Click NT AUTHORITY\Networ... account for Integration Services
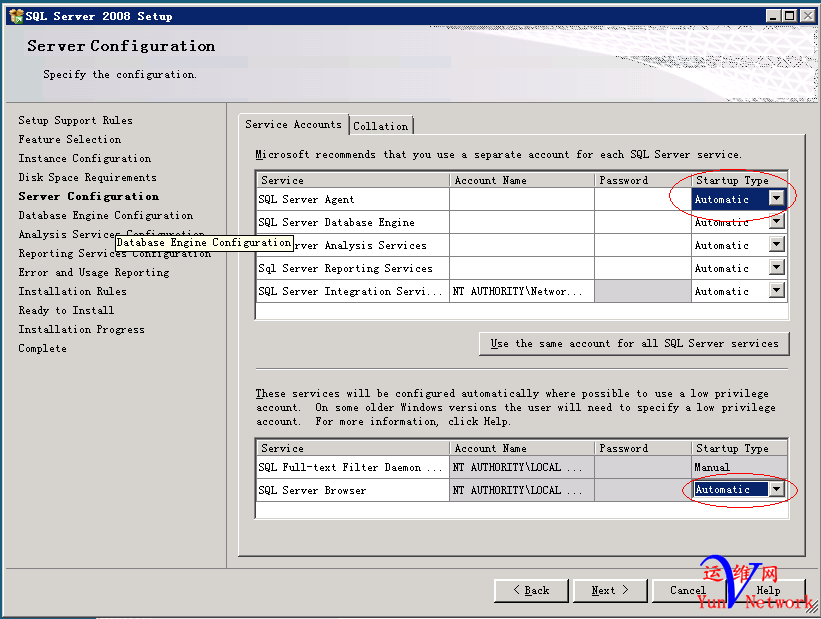Screen dimensions: 821x619 pyautogui.click(x=522, y=291)
